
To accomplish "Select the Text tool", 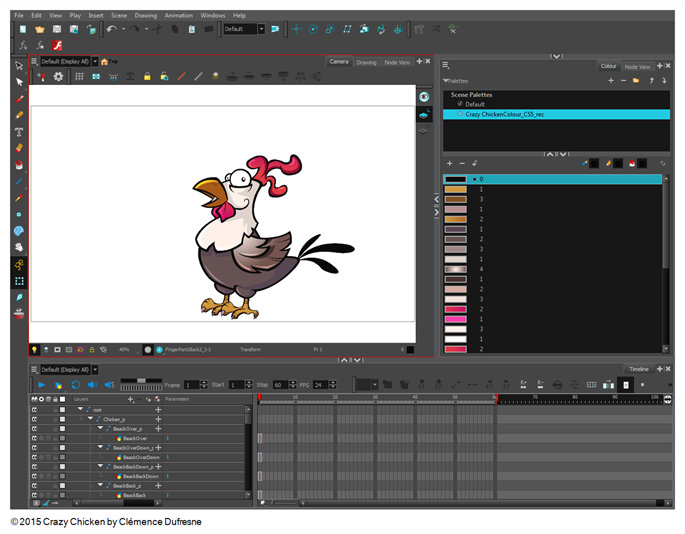I will click(x=19, y=132).
